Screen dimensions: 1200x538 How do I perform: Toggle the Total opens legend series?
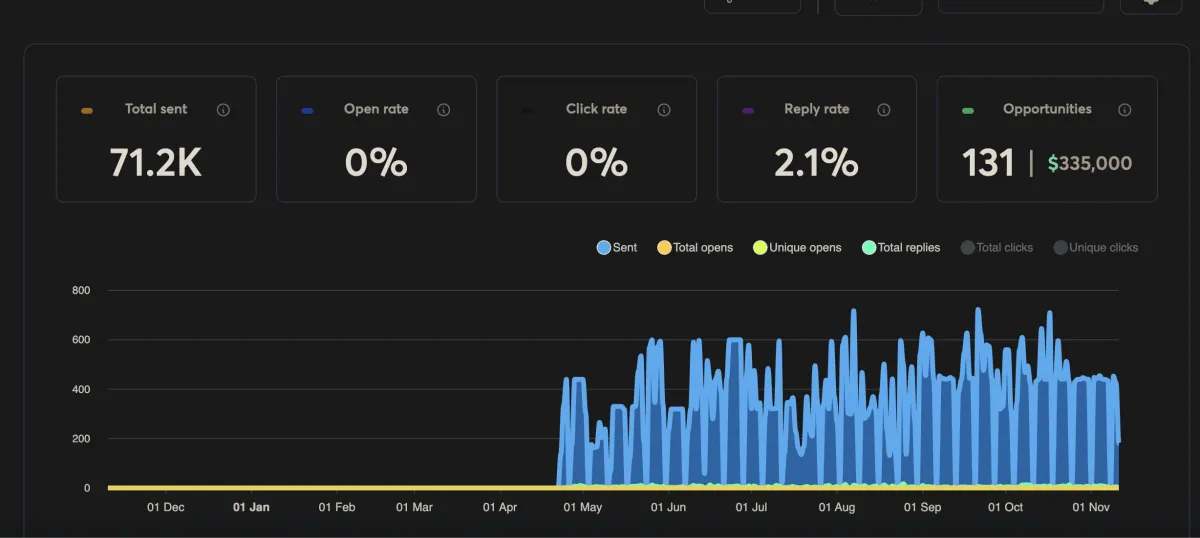tap(695, 247)
